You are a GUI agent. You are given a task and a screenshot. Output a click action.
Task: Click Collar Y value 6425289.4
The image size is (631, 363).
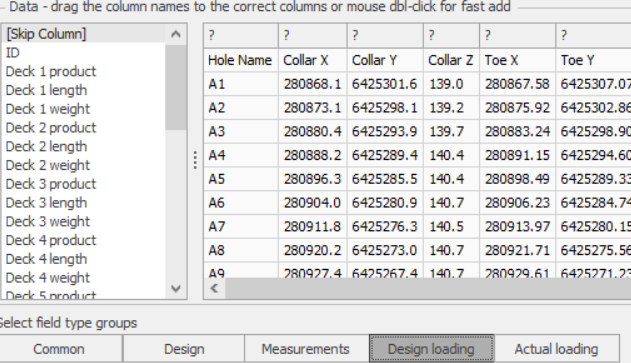point(385,155)
